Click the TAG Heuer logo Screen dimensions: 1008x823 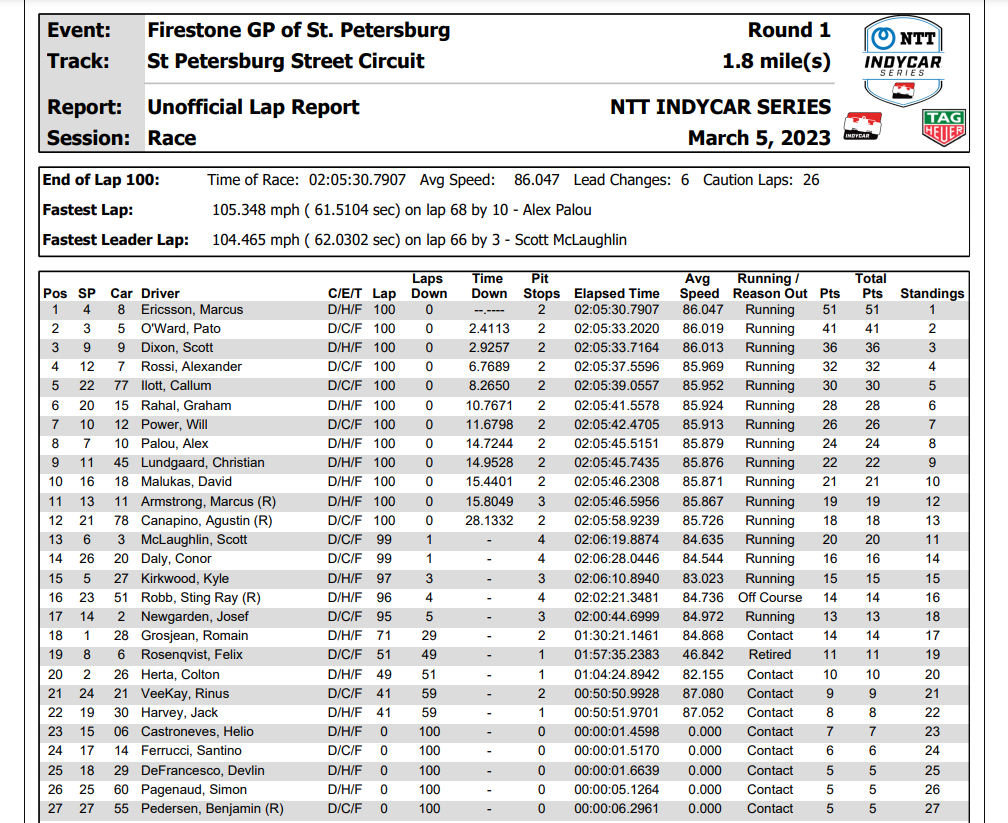pos(943,127)
